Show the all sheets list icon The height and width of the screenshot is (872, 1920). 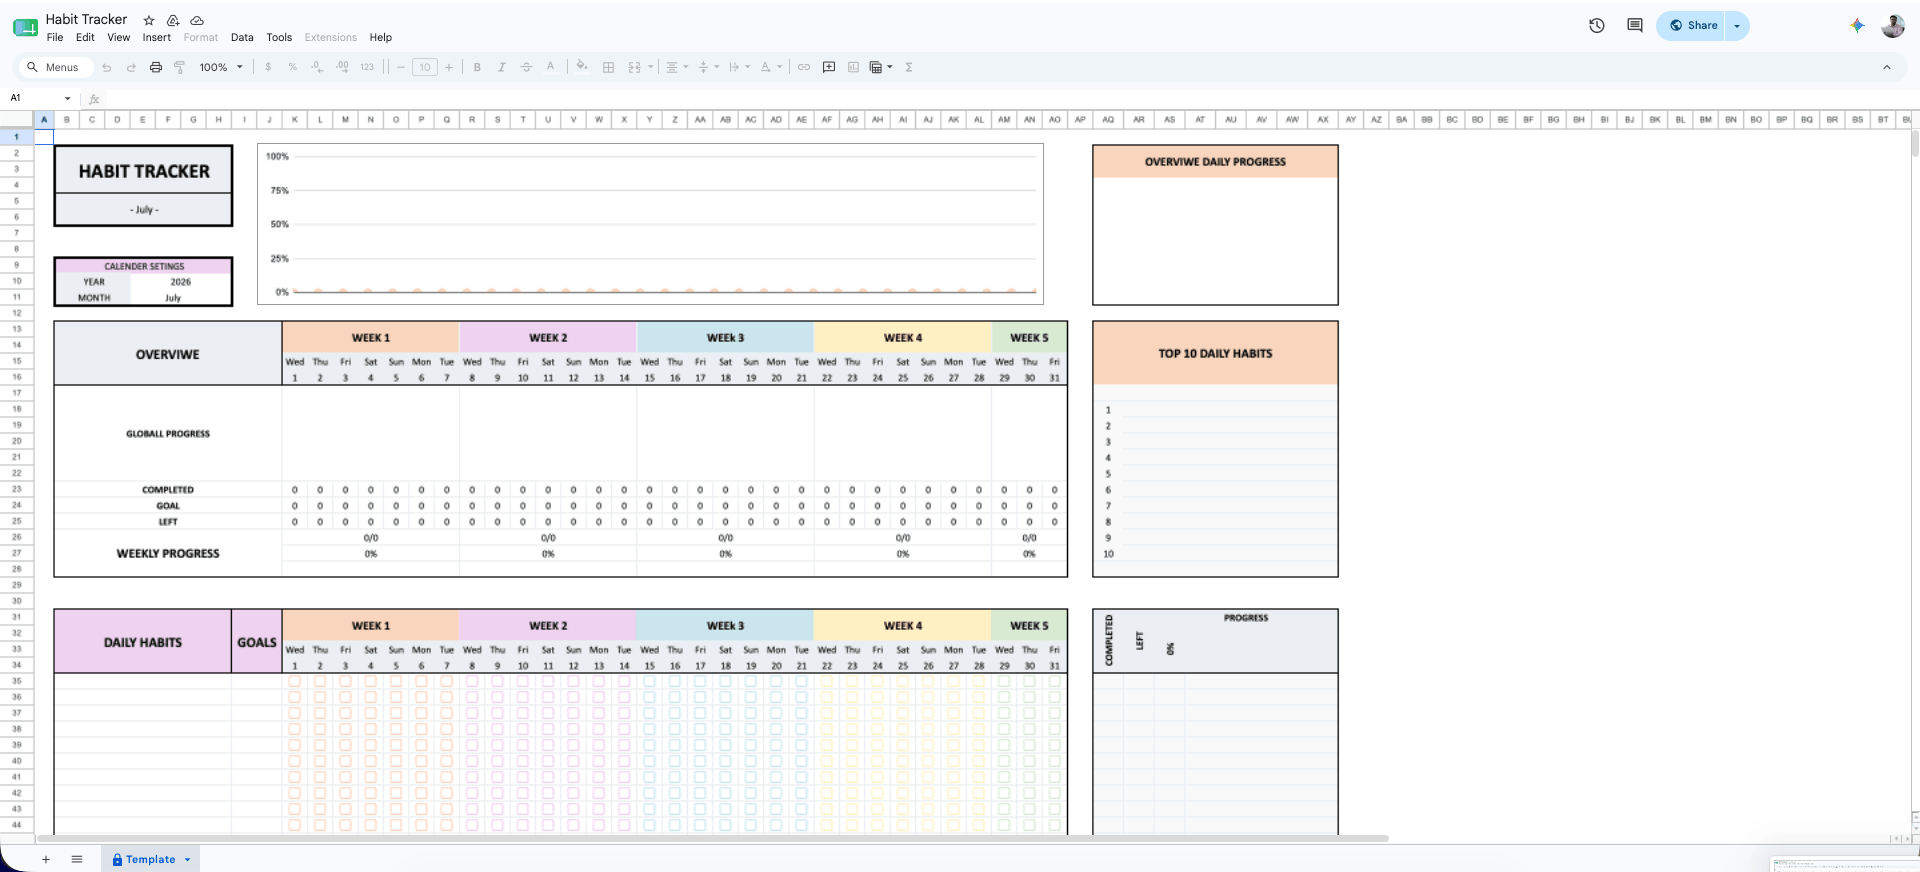[77, 859]
